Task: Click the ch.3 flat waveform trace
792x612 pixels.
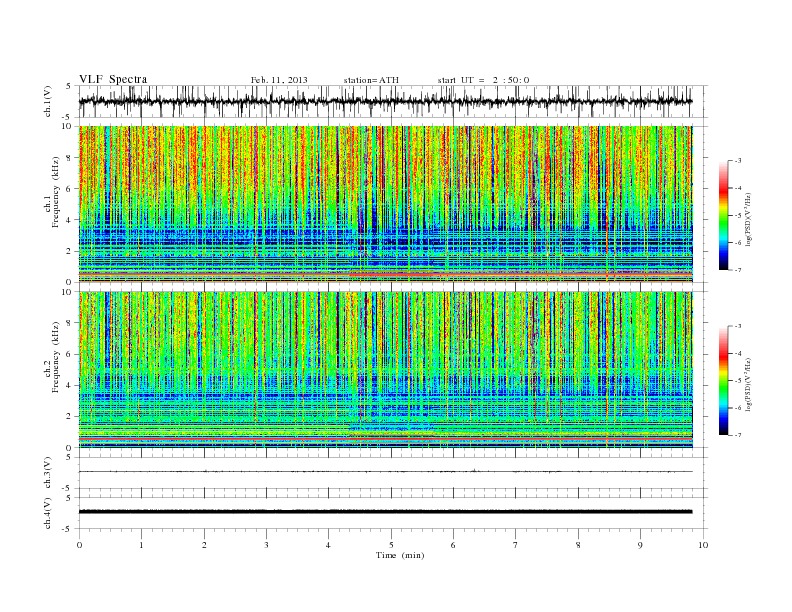Action: click(x=386, y=472)
